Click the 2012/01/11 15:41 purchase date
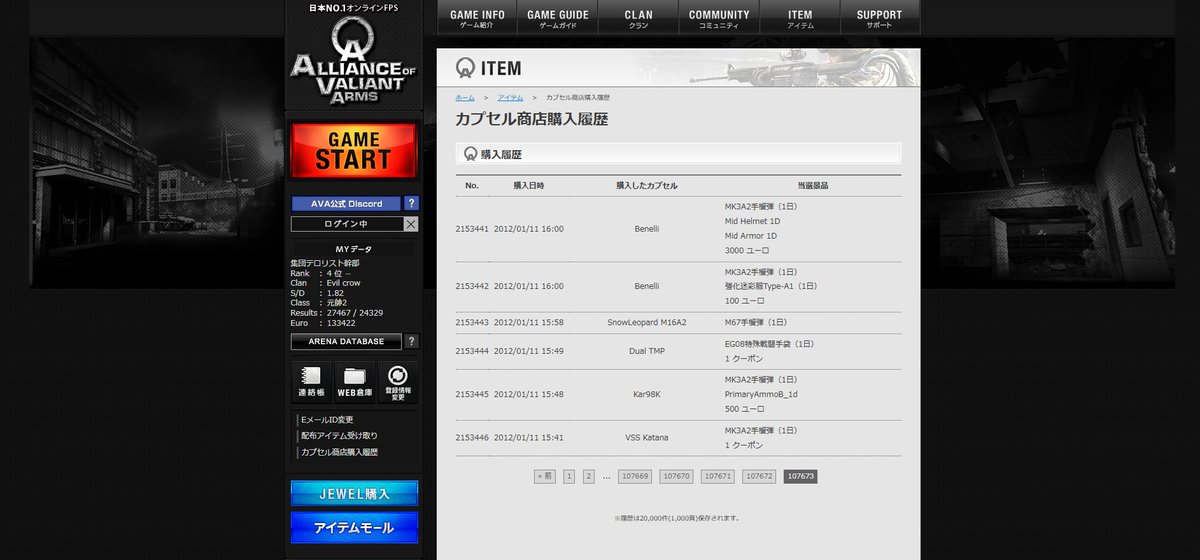This screenshot has width=1200, height=560. (x=529, y=437)
